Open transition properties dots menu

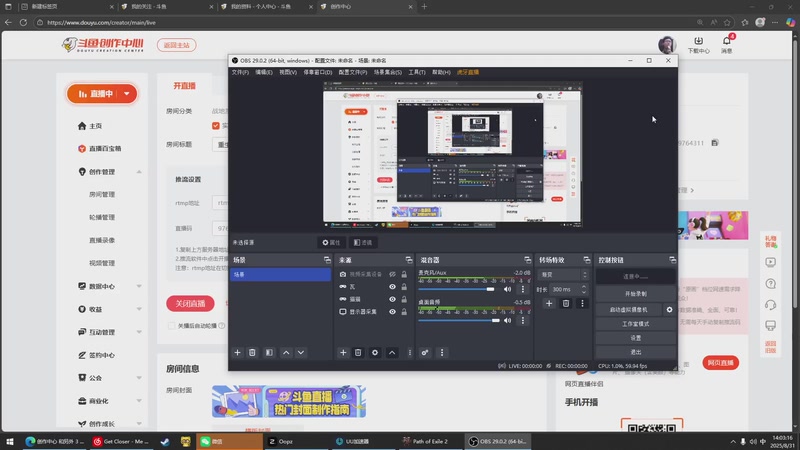[582, 304]
